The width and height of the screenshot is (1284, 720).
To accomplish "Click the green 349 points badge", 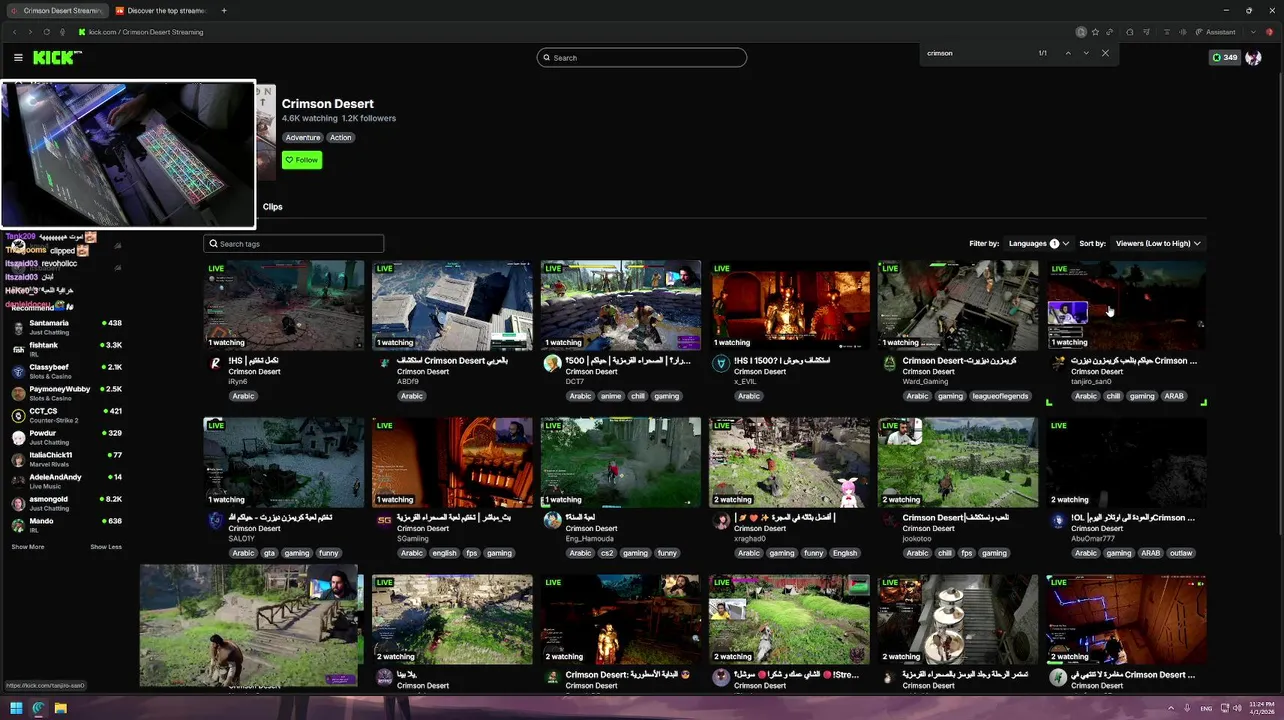I will [x=1225, y=57].
